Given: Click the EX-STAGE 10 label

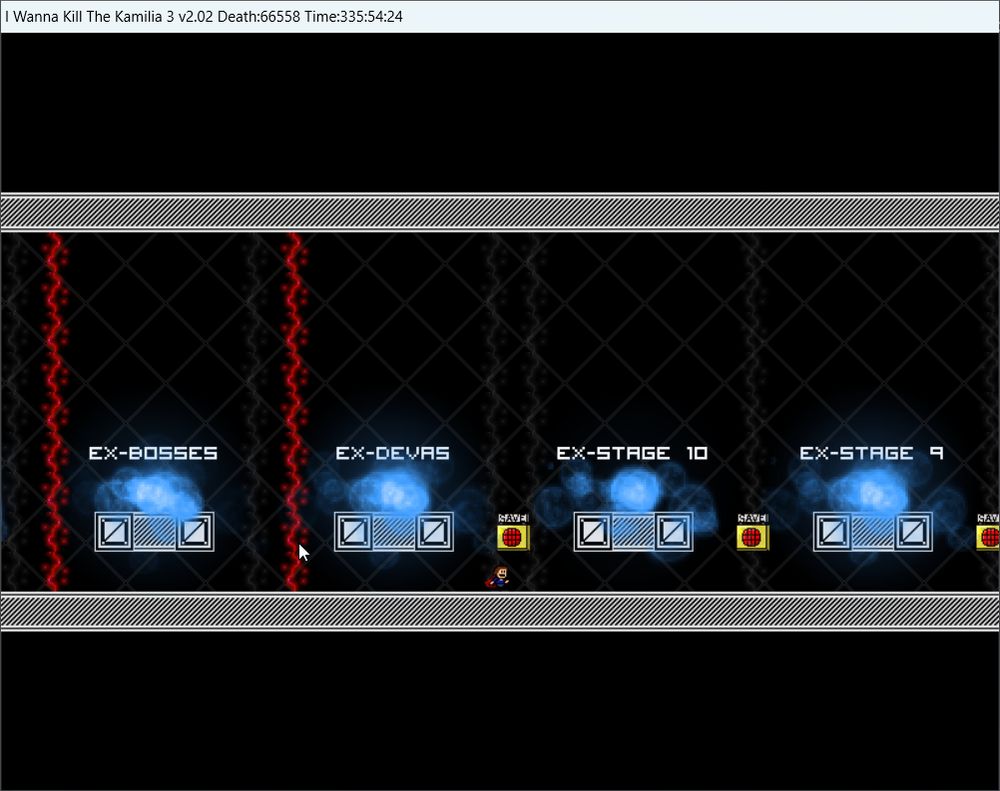Looking at the screenshot, I should pos(632,453).
